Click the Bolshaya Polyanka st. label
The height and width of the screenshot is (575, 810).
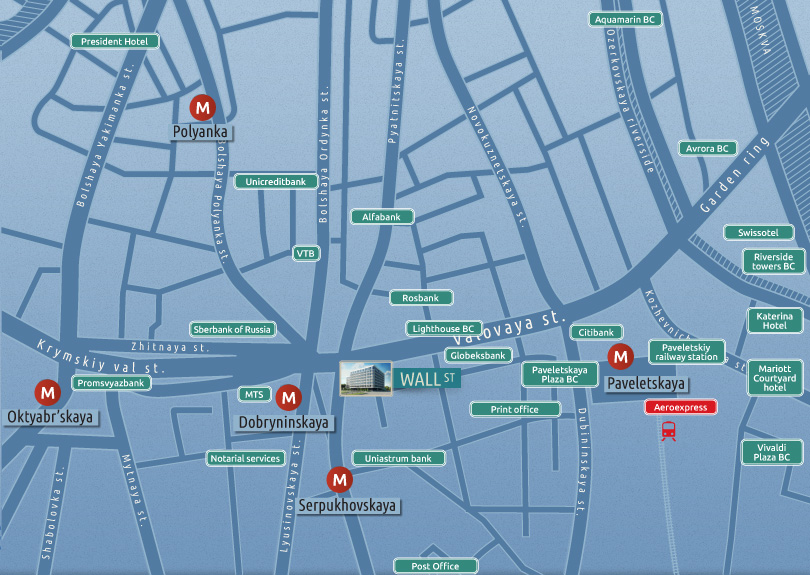pyautogui.click(x=220, y=203)
